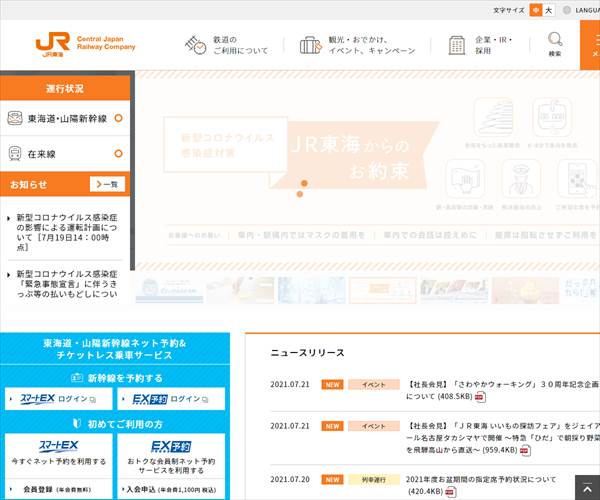Open PDF icon for いいもの探訪フェア release
600x500 pixels.
pyautogui.click(x=525, y=450)
